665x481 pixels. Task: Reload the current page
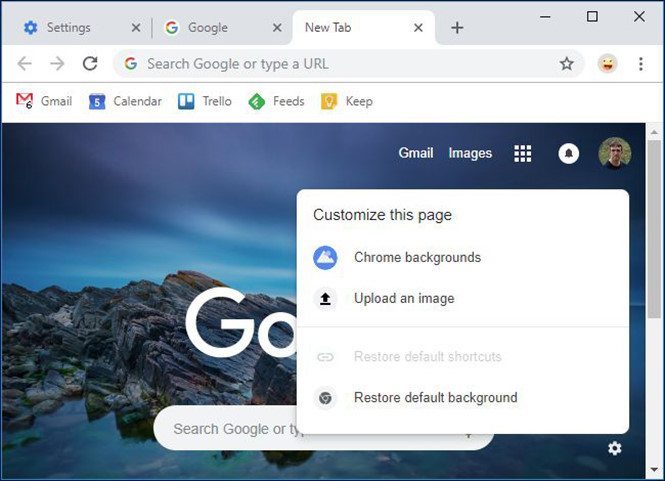click(x=90, y=64)
